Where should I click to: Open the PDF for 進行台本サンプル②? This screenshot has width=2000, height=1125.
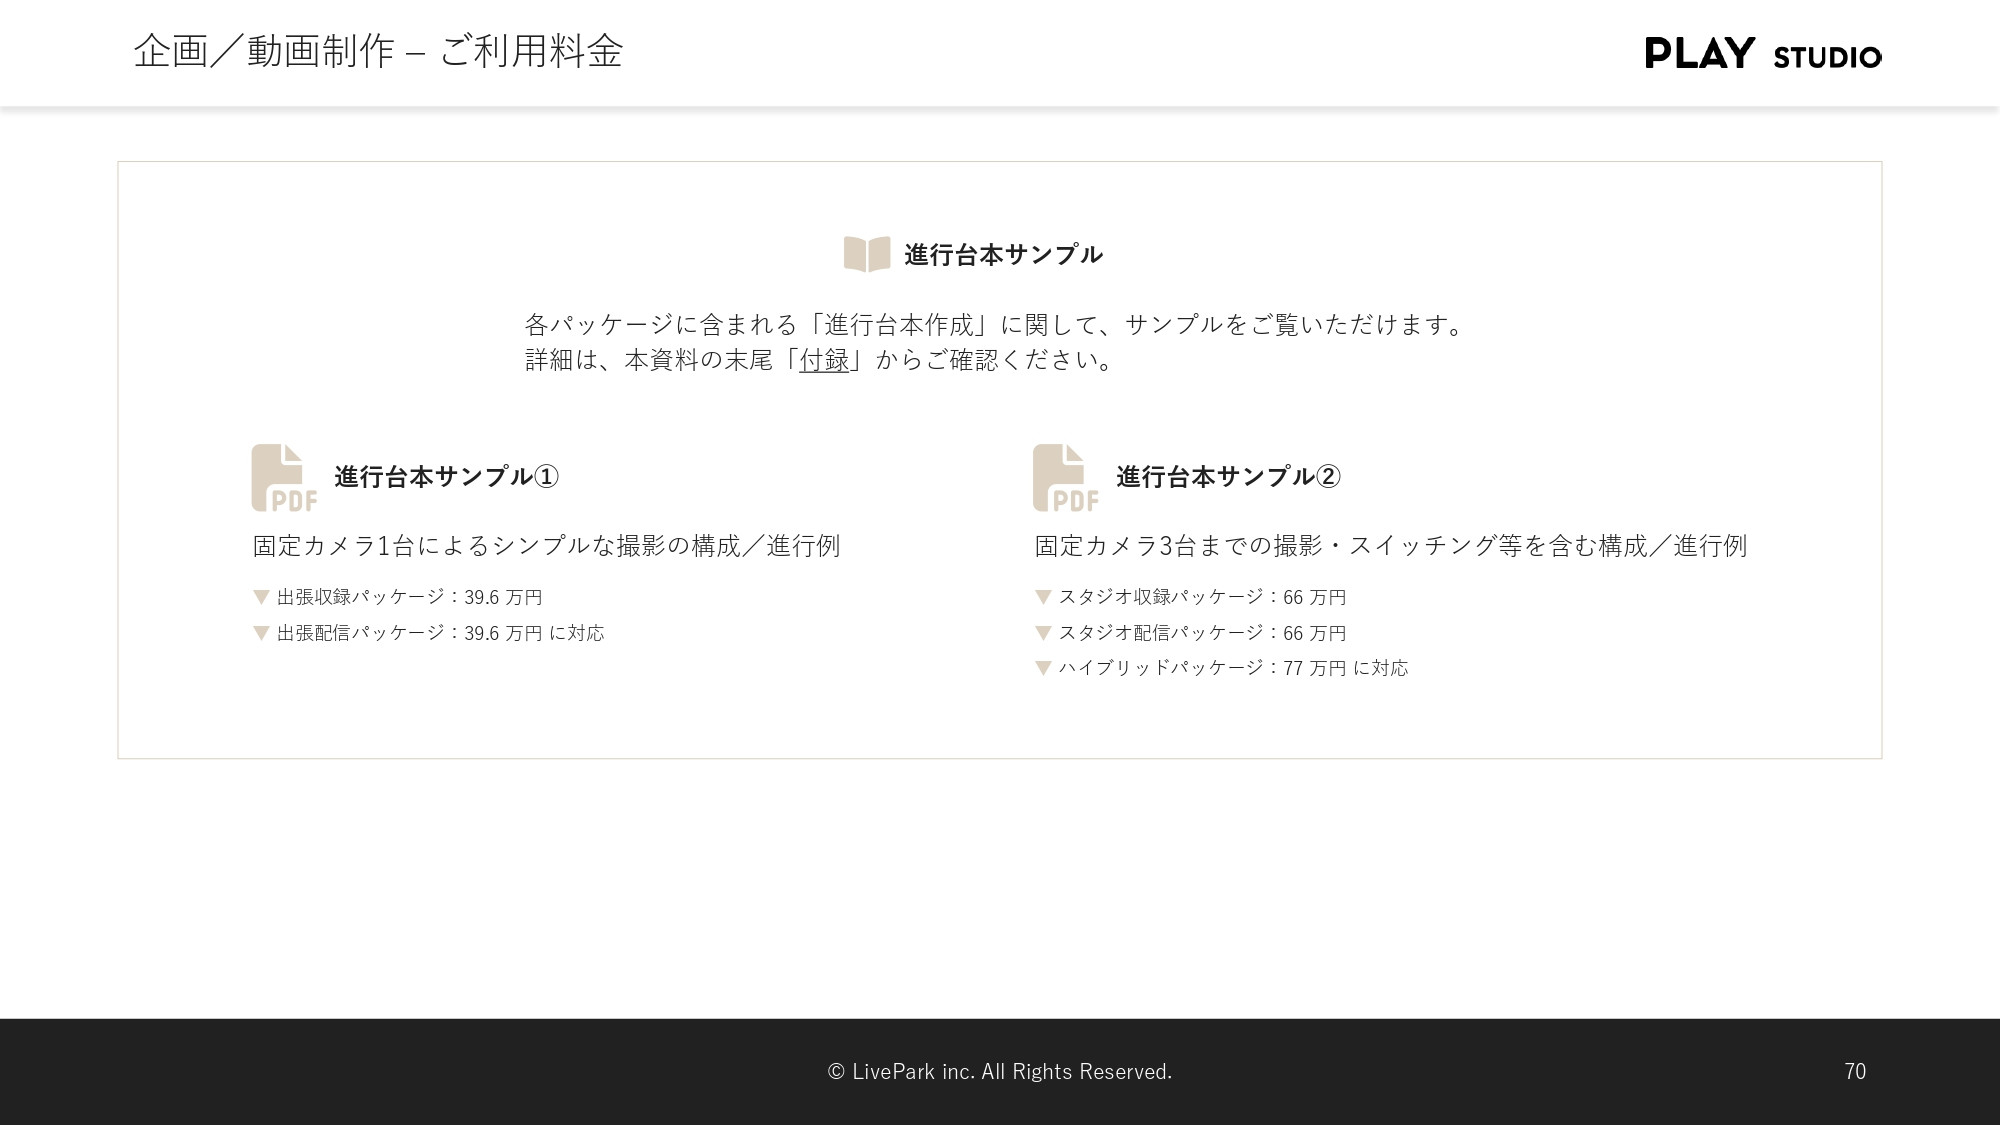click(1064, 477)
